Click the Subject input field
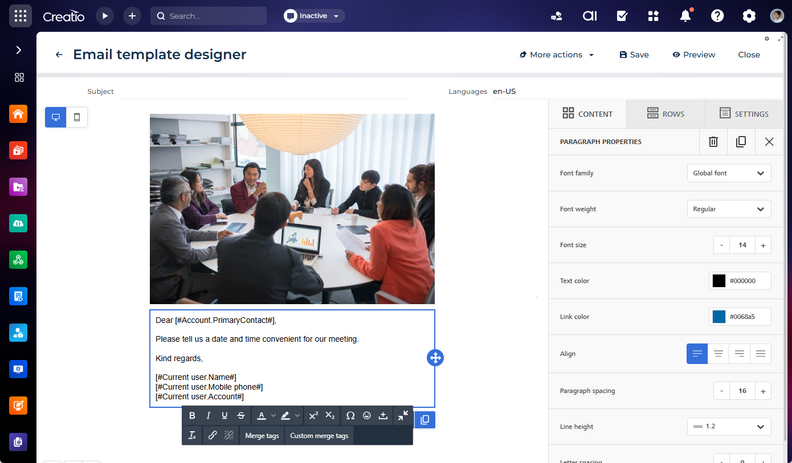792x463 pixels. 264,91
